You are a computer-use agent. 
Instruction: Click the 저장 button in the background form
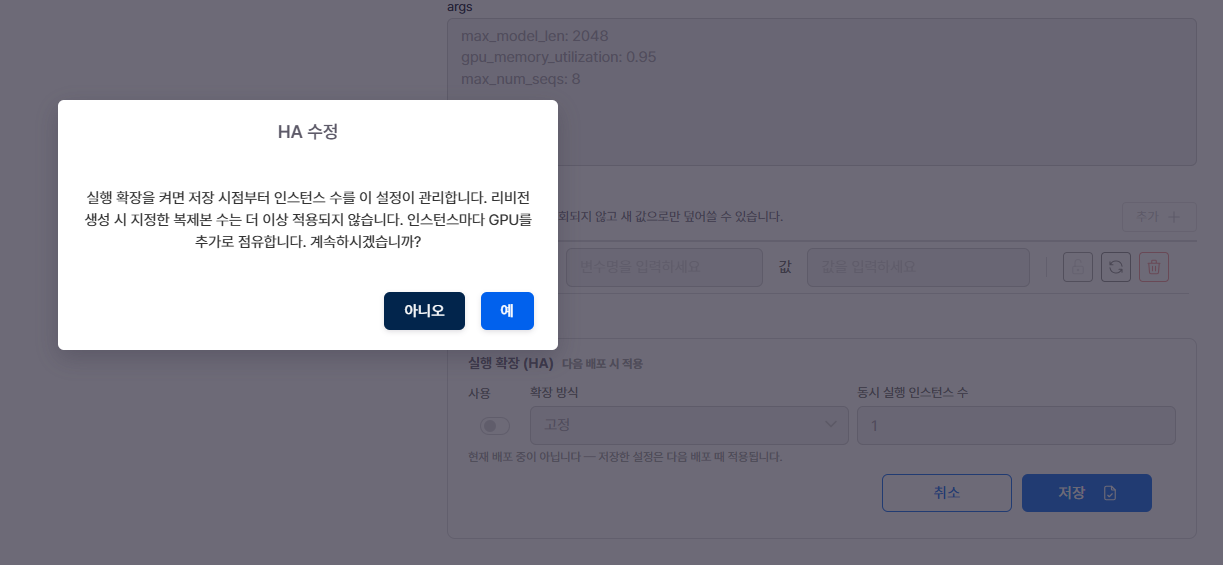[x=1087, y=493]
